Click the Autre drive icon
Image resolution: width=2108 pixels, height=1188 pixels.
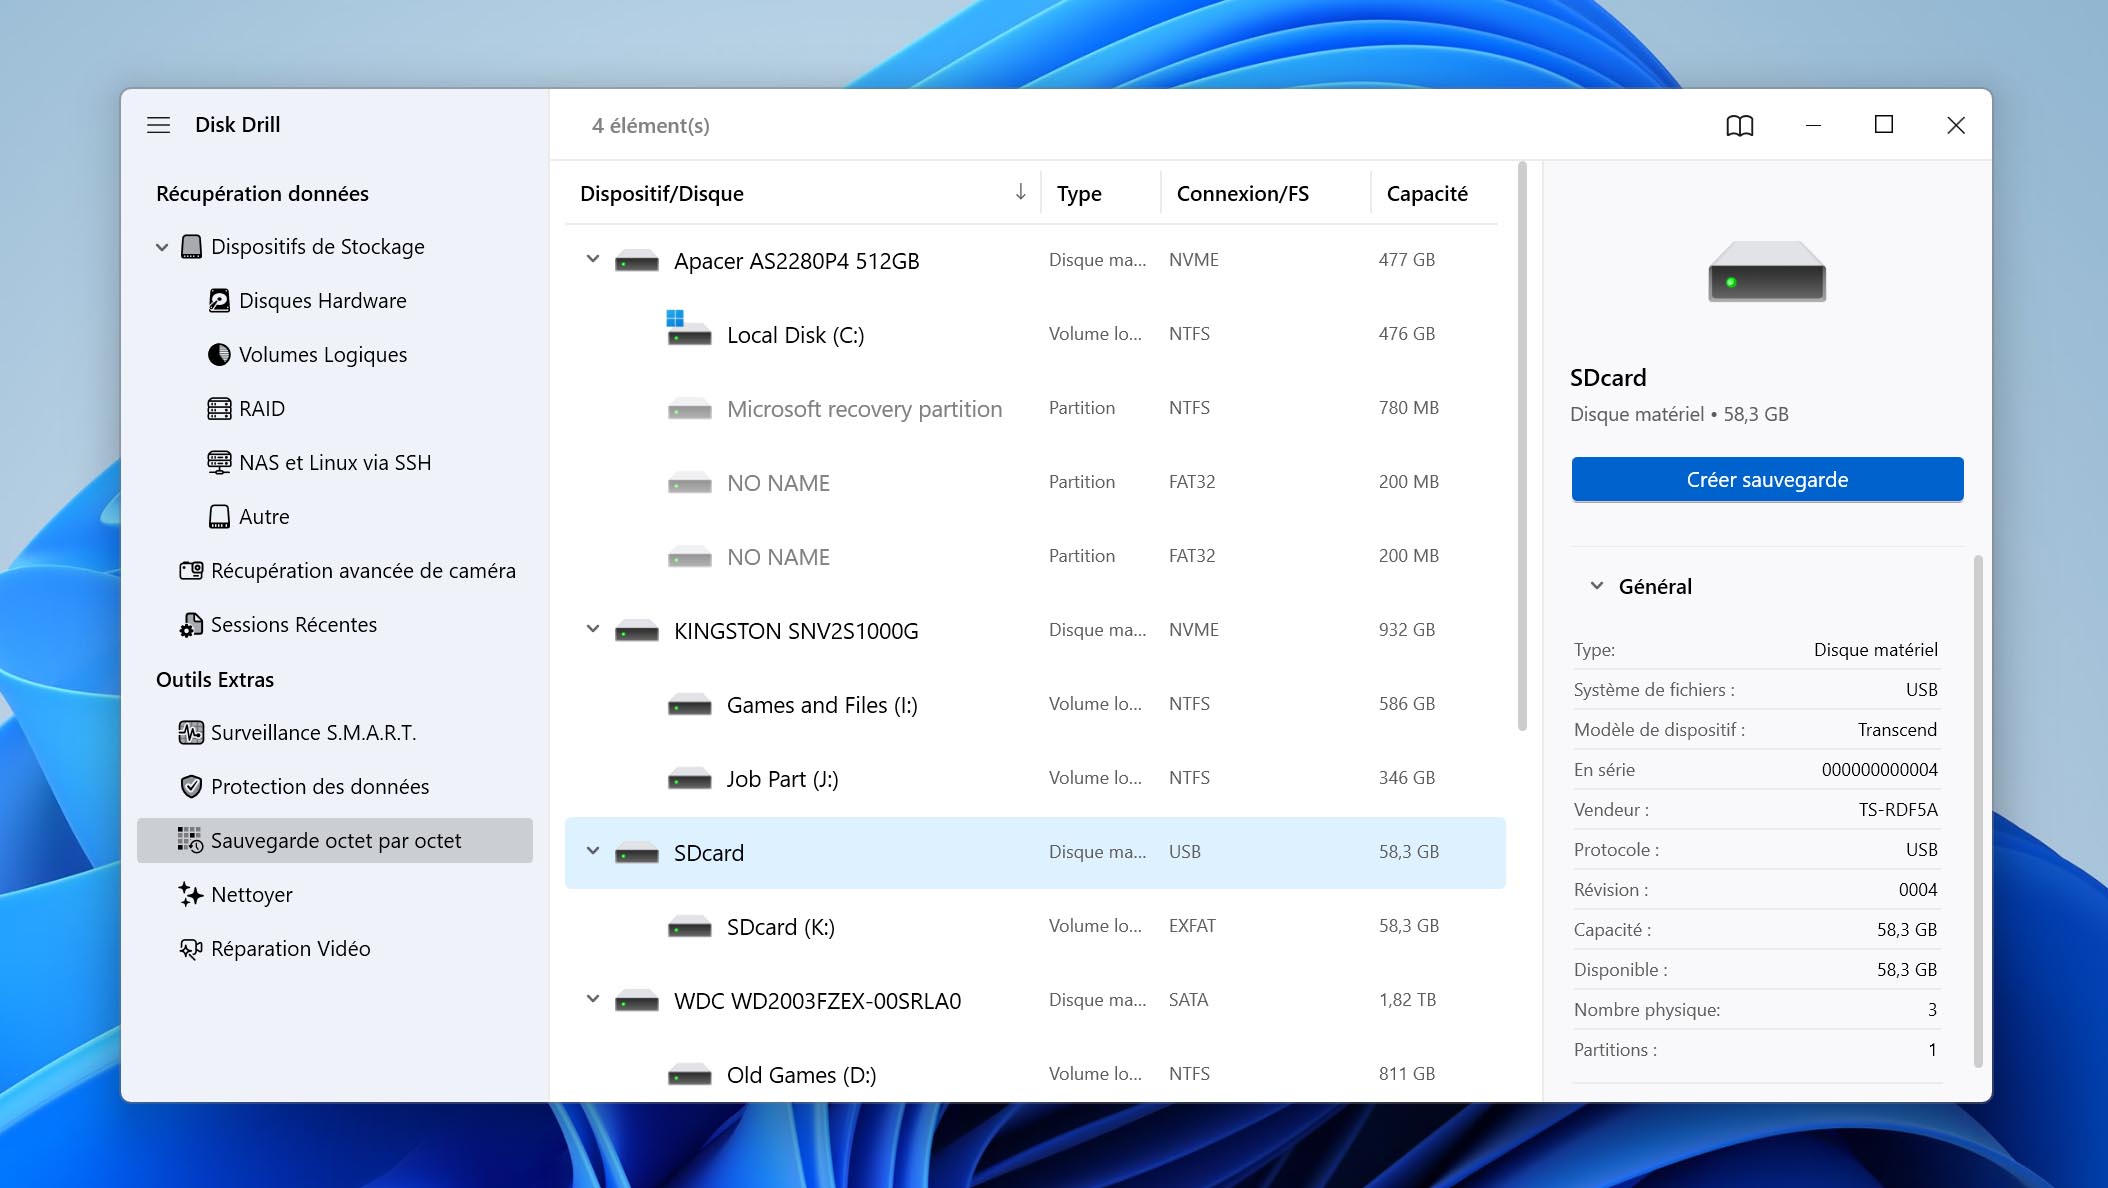(219, 517)
